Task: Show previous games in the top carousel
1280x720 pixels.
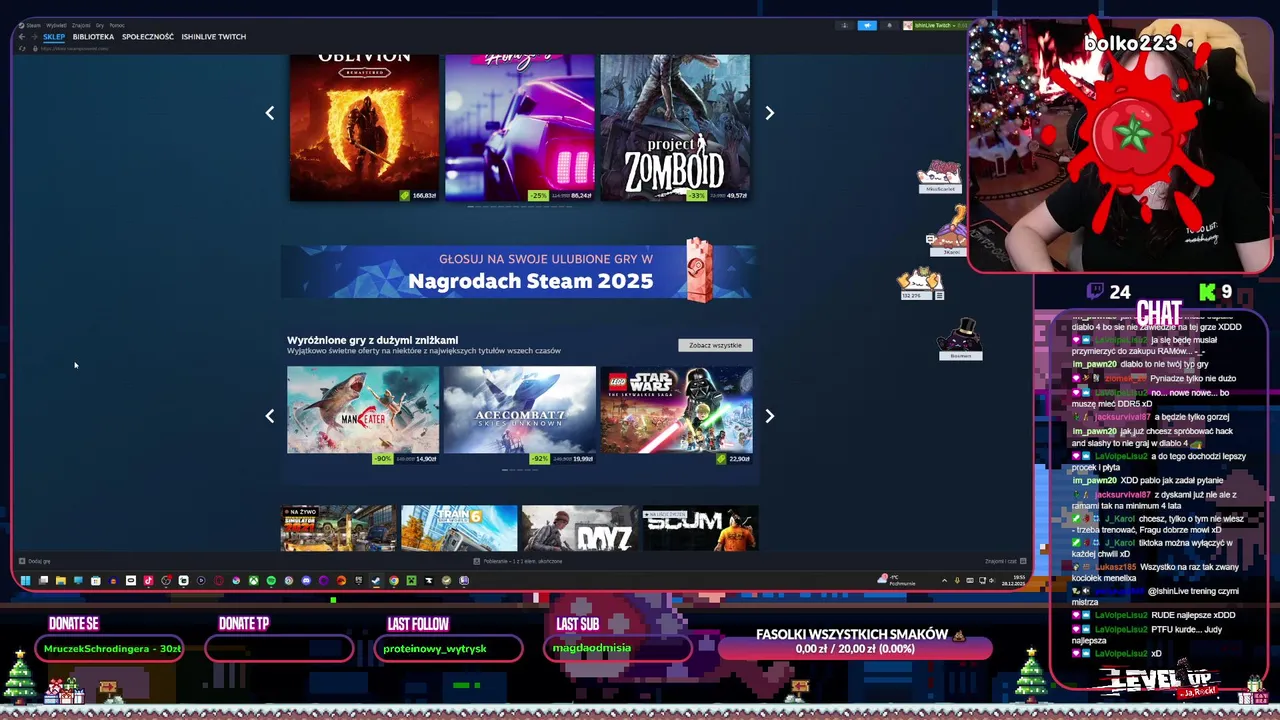Action: [269, 113]
